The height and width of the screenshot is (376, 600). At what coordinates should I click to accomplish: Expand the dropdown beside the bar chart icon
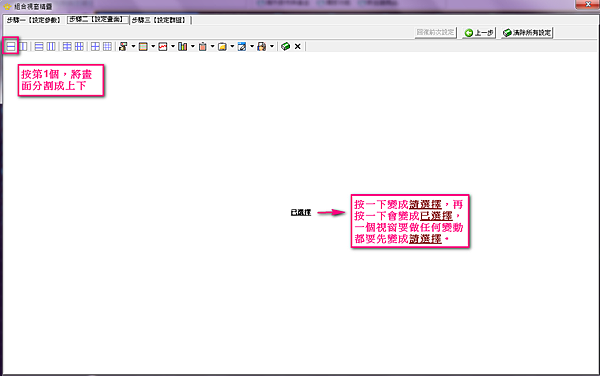[192, 47]
